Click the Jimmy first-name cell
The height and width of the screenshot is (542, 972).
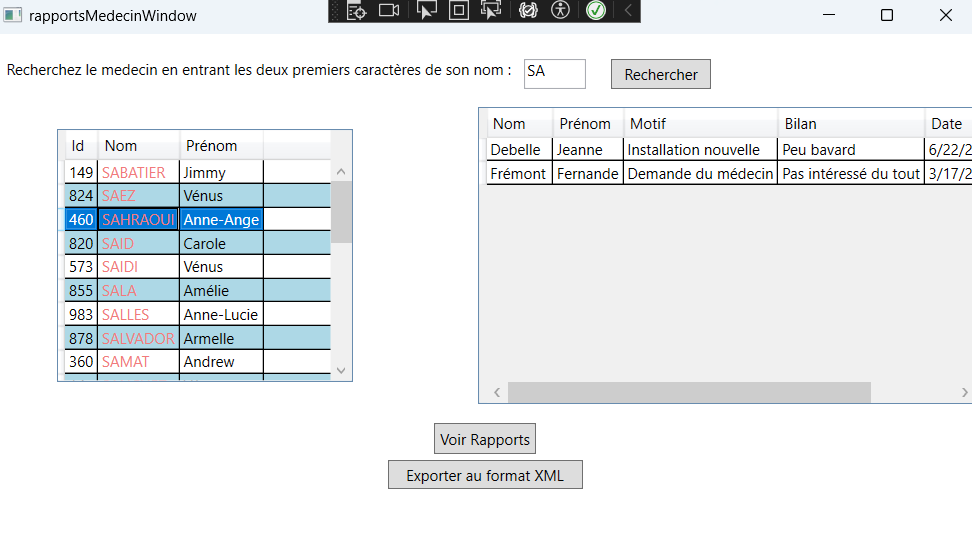[221, 172]
